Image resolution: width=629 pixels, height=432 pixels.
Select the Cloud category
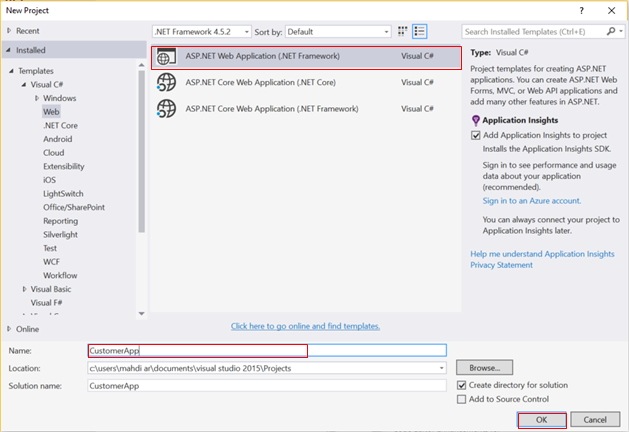tap(53, 153)
